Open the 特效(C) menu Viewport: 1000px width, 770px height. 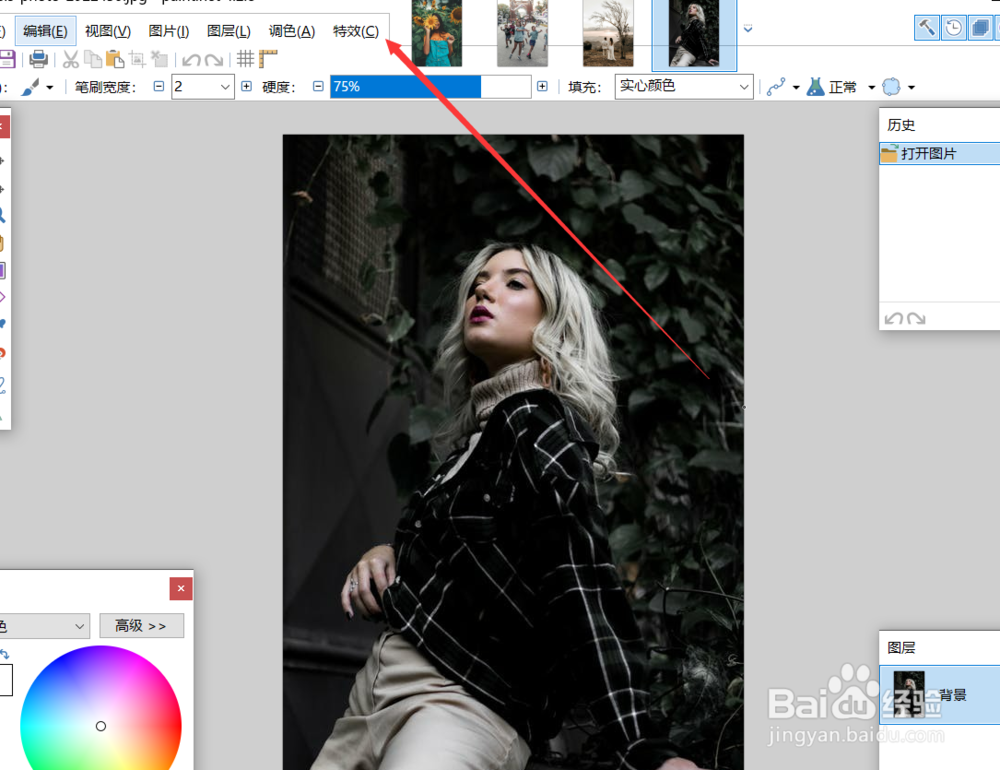pyautogui.click(x=356, y=31)
